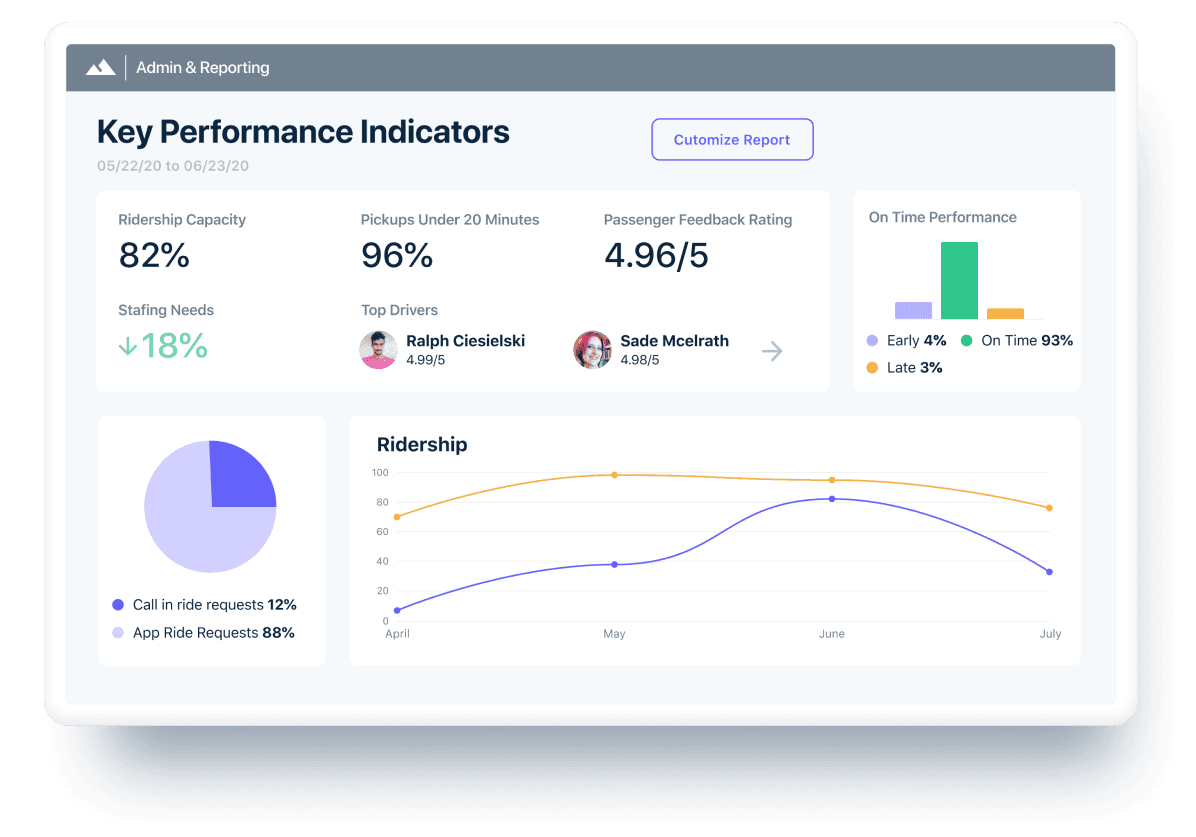This screenshot has width=1196, height=837.
Task: Select the Admin & Reporting header tab
Action: 203,67
